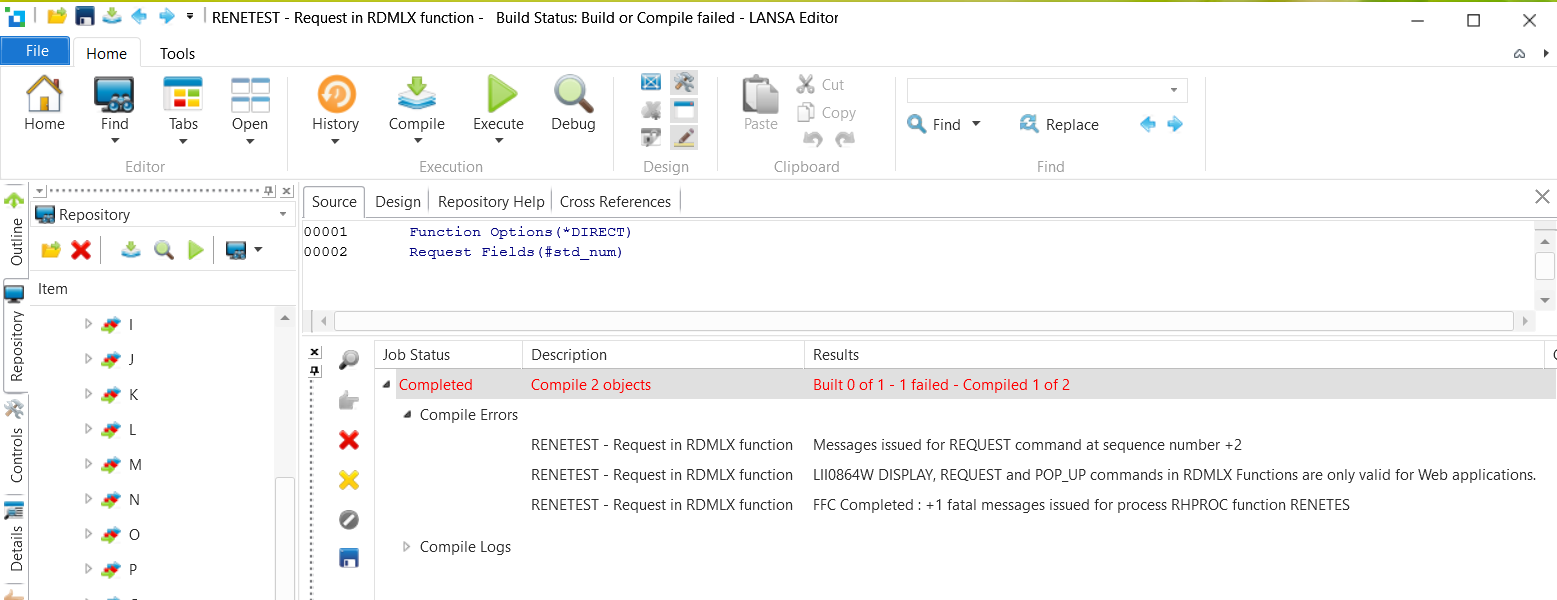
Task: Click the magnifier icon in Repository toolbar
Action: (x=164, y=250)
